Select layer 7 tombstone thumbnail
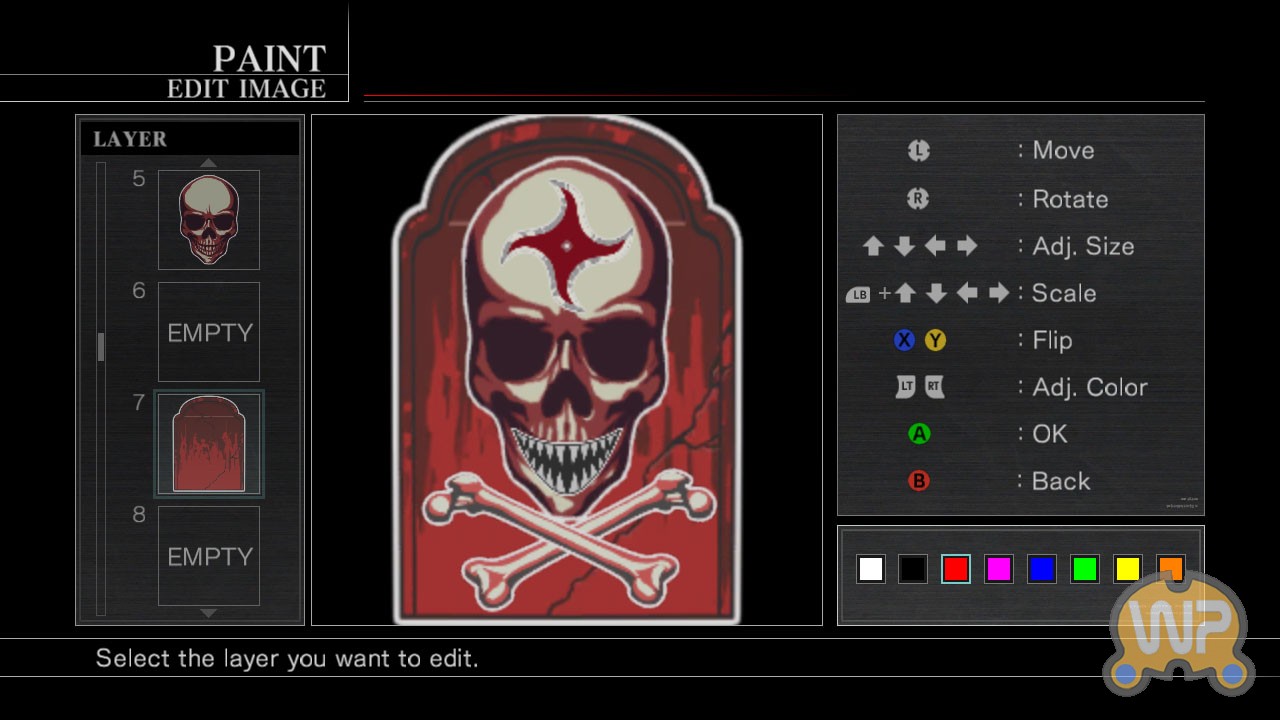Screen dimensions: 1280x720 coord(209,444)
